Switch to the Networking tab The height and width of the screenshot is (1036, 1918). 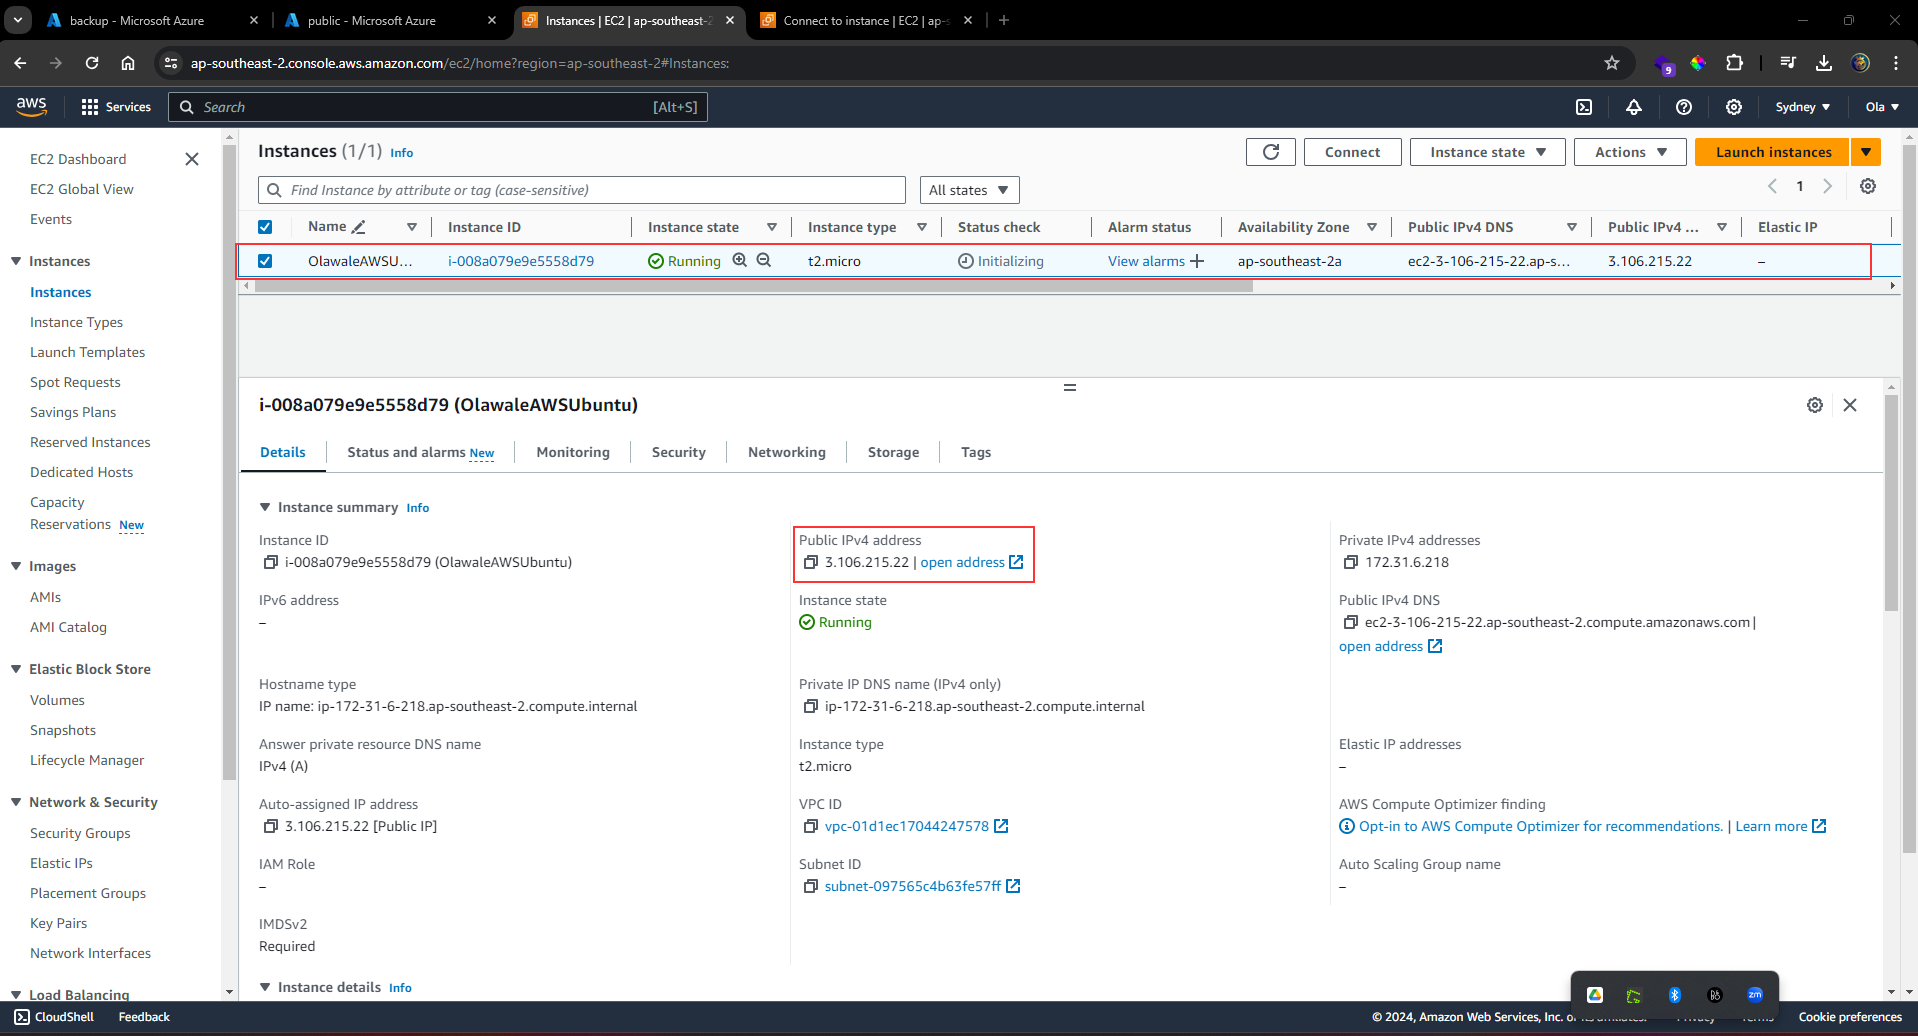(787, 452)
